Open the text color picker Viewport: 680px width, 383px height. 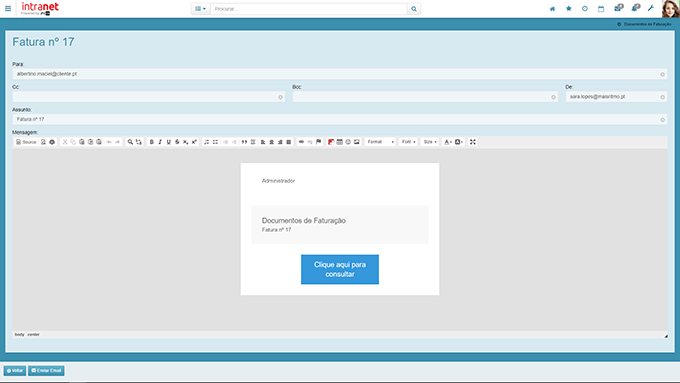tap(448, 142)
